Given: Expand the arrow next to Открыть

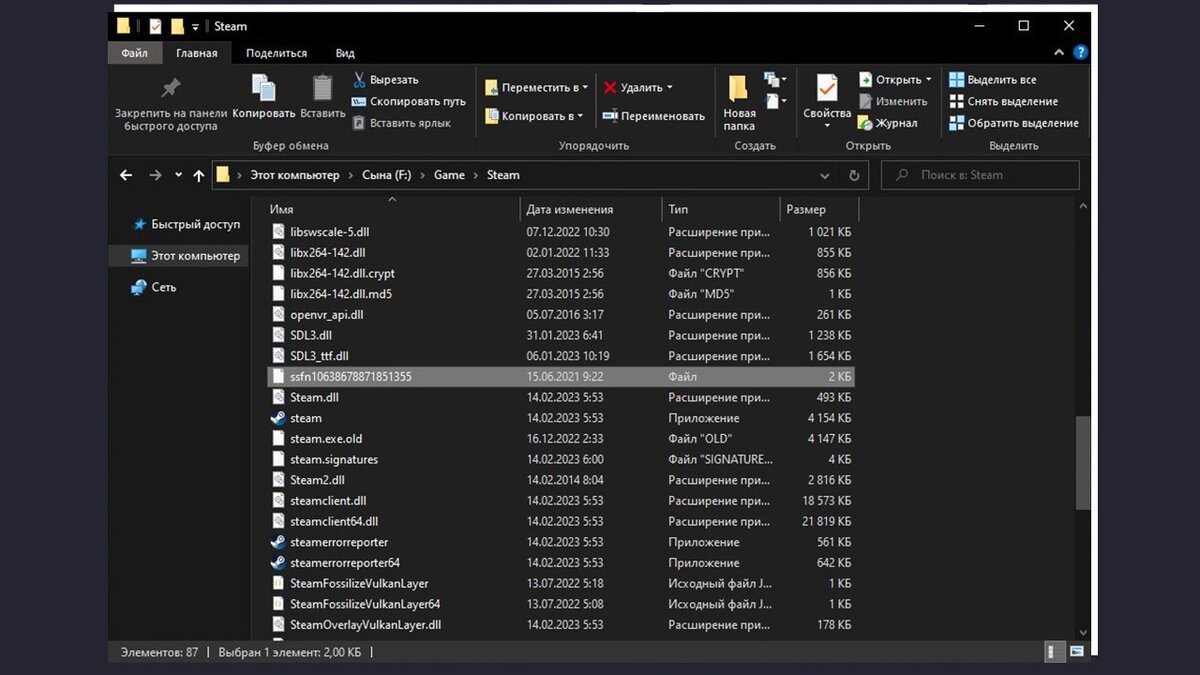Looking at the screenshot, I should click(929, 80).
